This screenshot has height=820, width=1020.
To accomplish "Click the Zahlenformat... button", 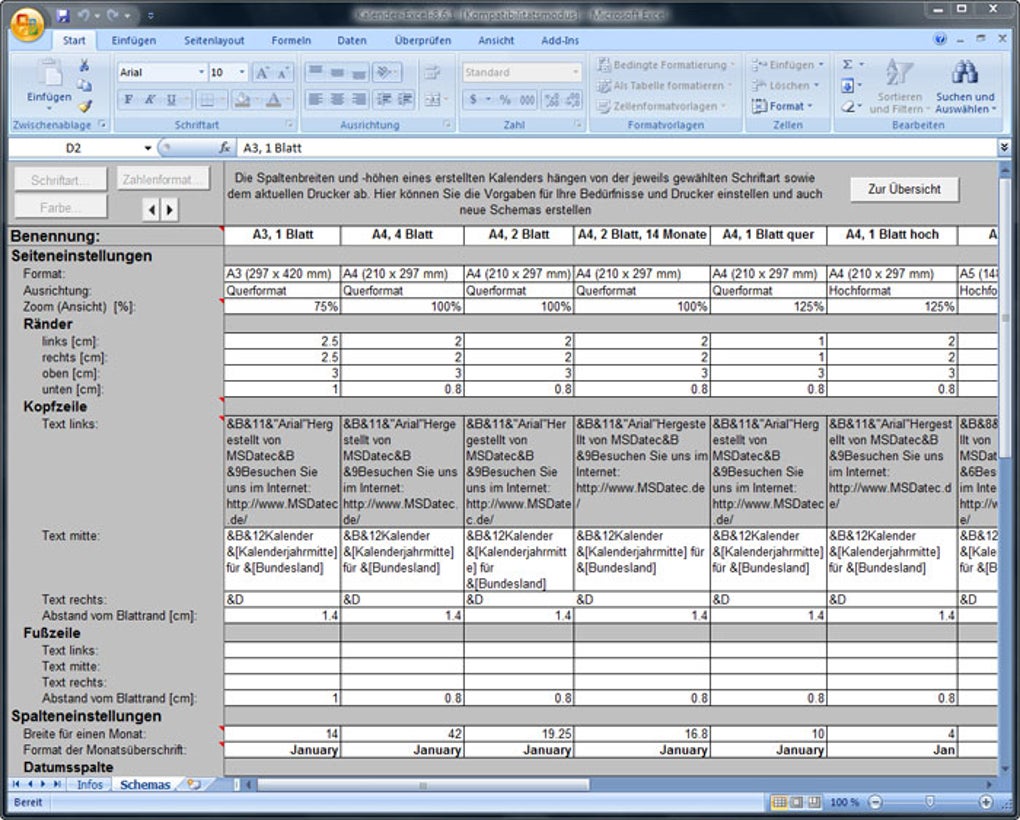I will 164,179.
